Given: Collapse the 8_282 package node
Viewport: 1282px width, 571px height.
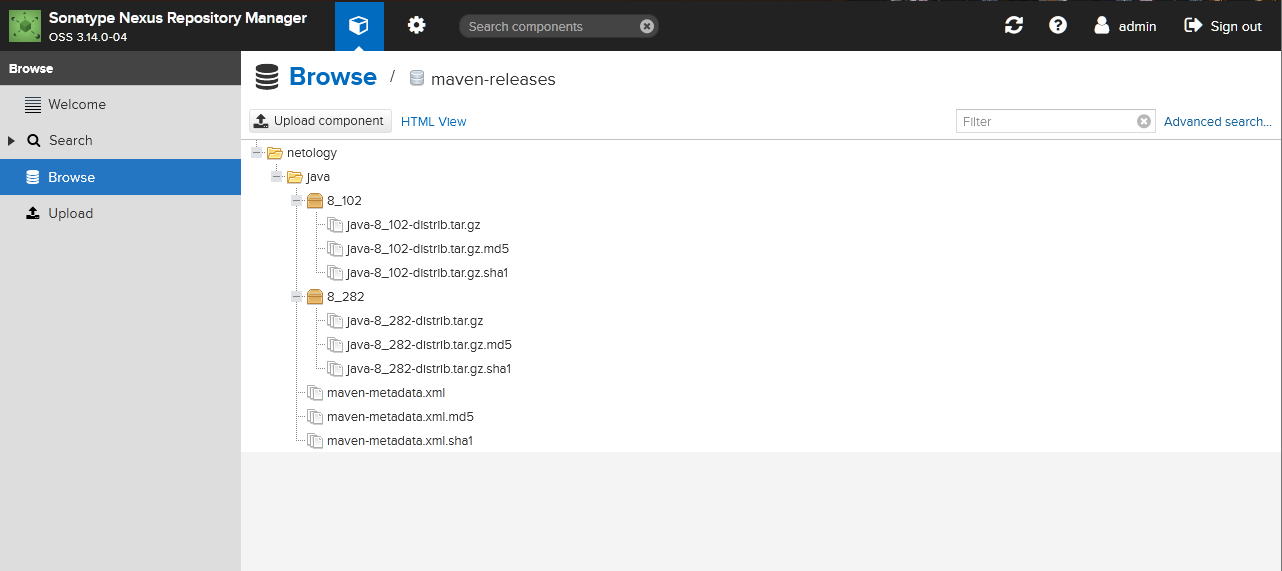Looking at the screenshot, I should pyautogui.click(x=297, y=297).
